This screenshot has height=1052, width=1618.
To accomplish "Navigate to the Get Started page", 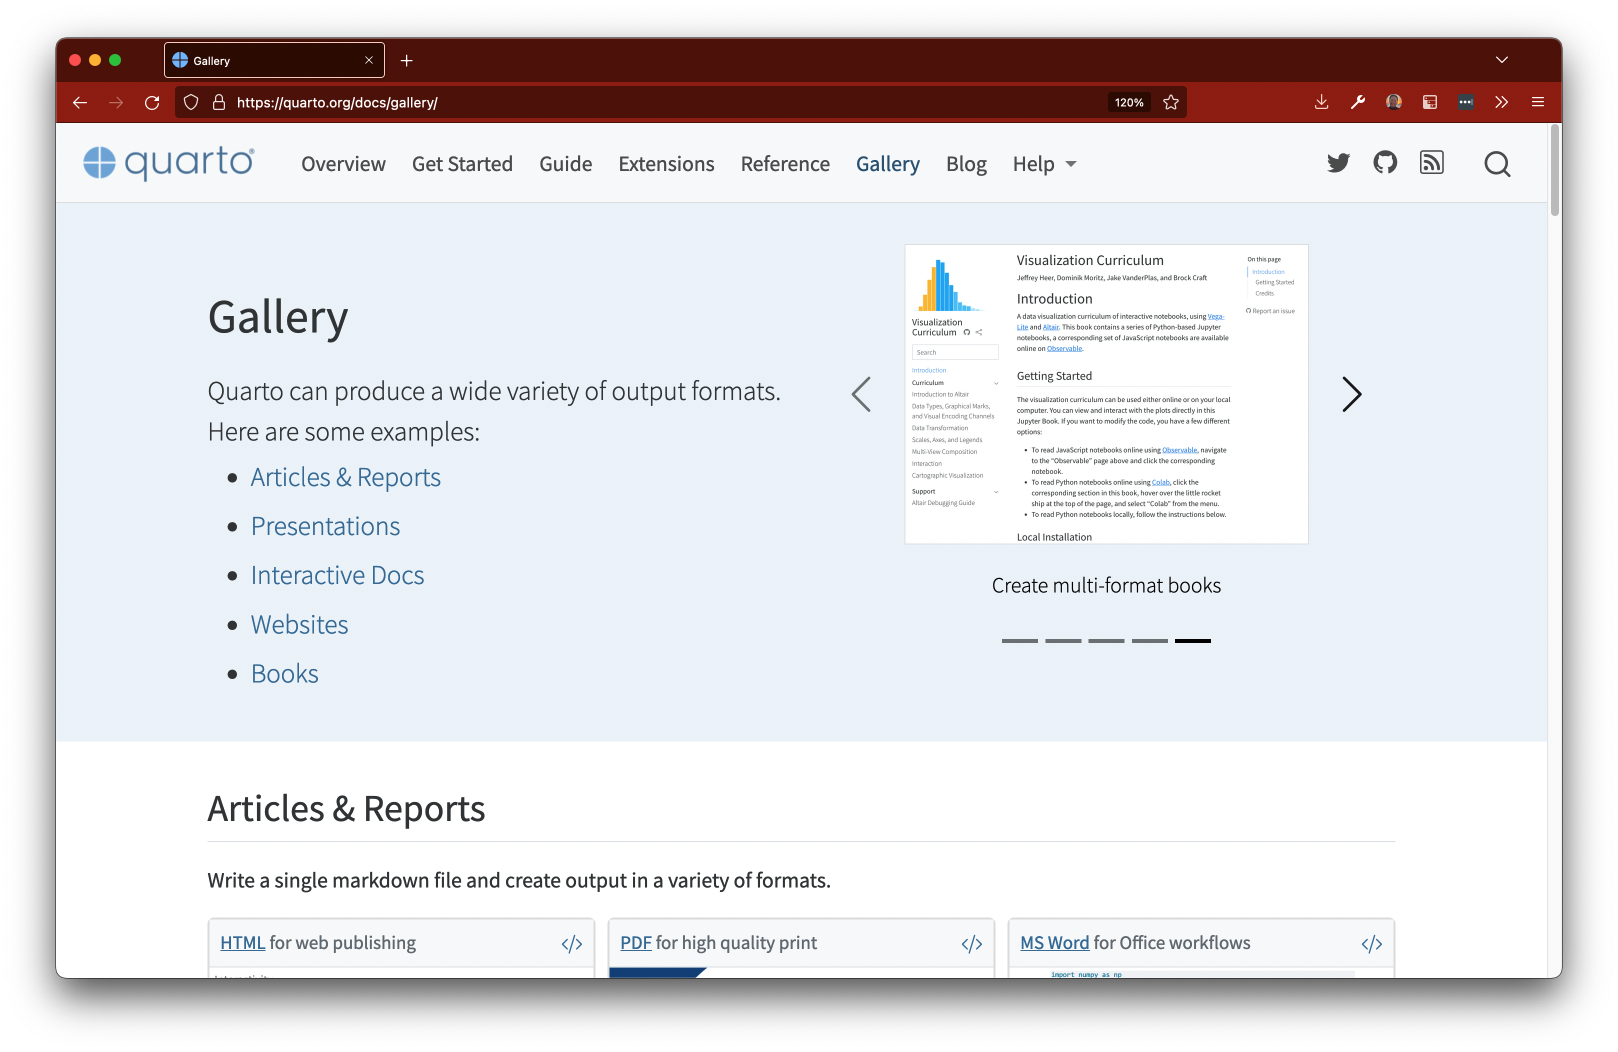I will pos(462,164).
